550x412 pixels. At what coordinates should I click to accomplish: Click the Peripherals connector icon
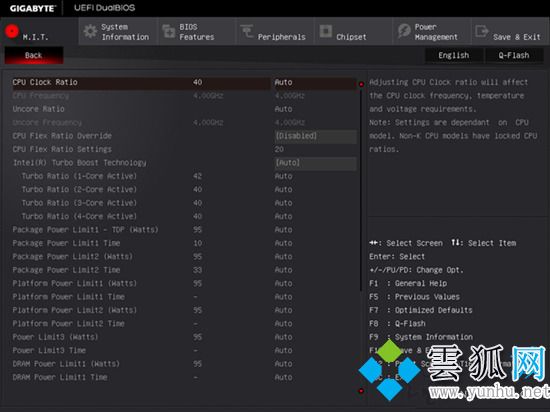click(247, 31)
